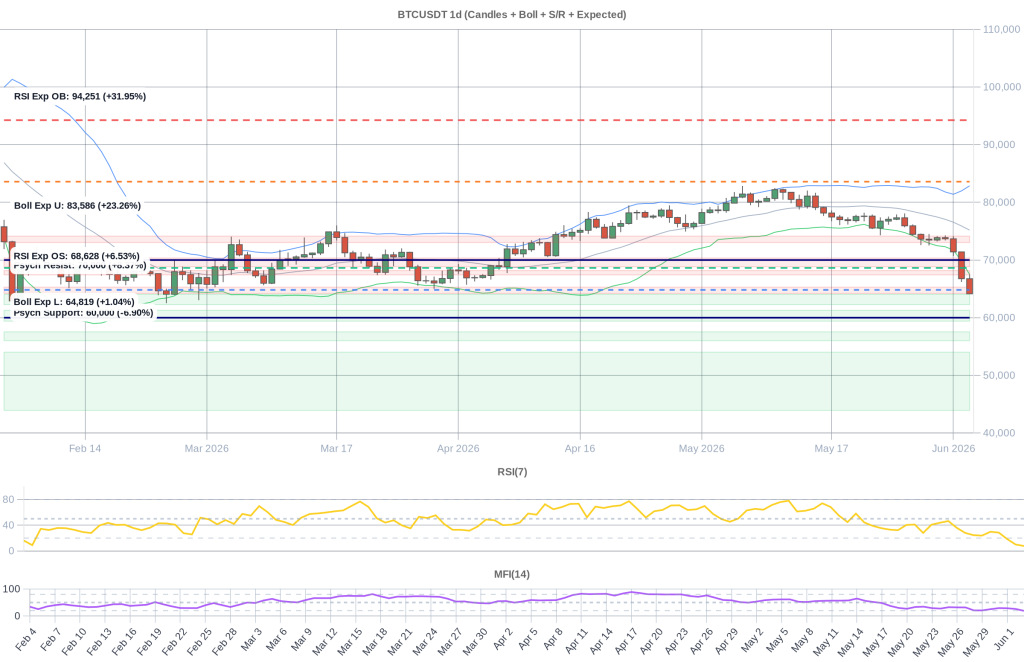Click the red dashed RSI overbought line
Viewport: 1024px width, 662px height.
click(487, 120)
